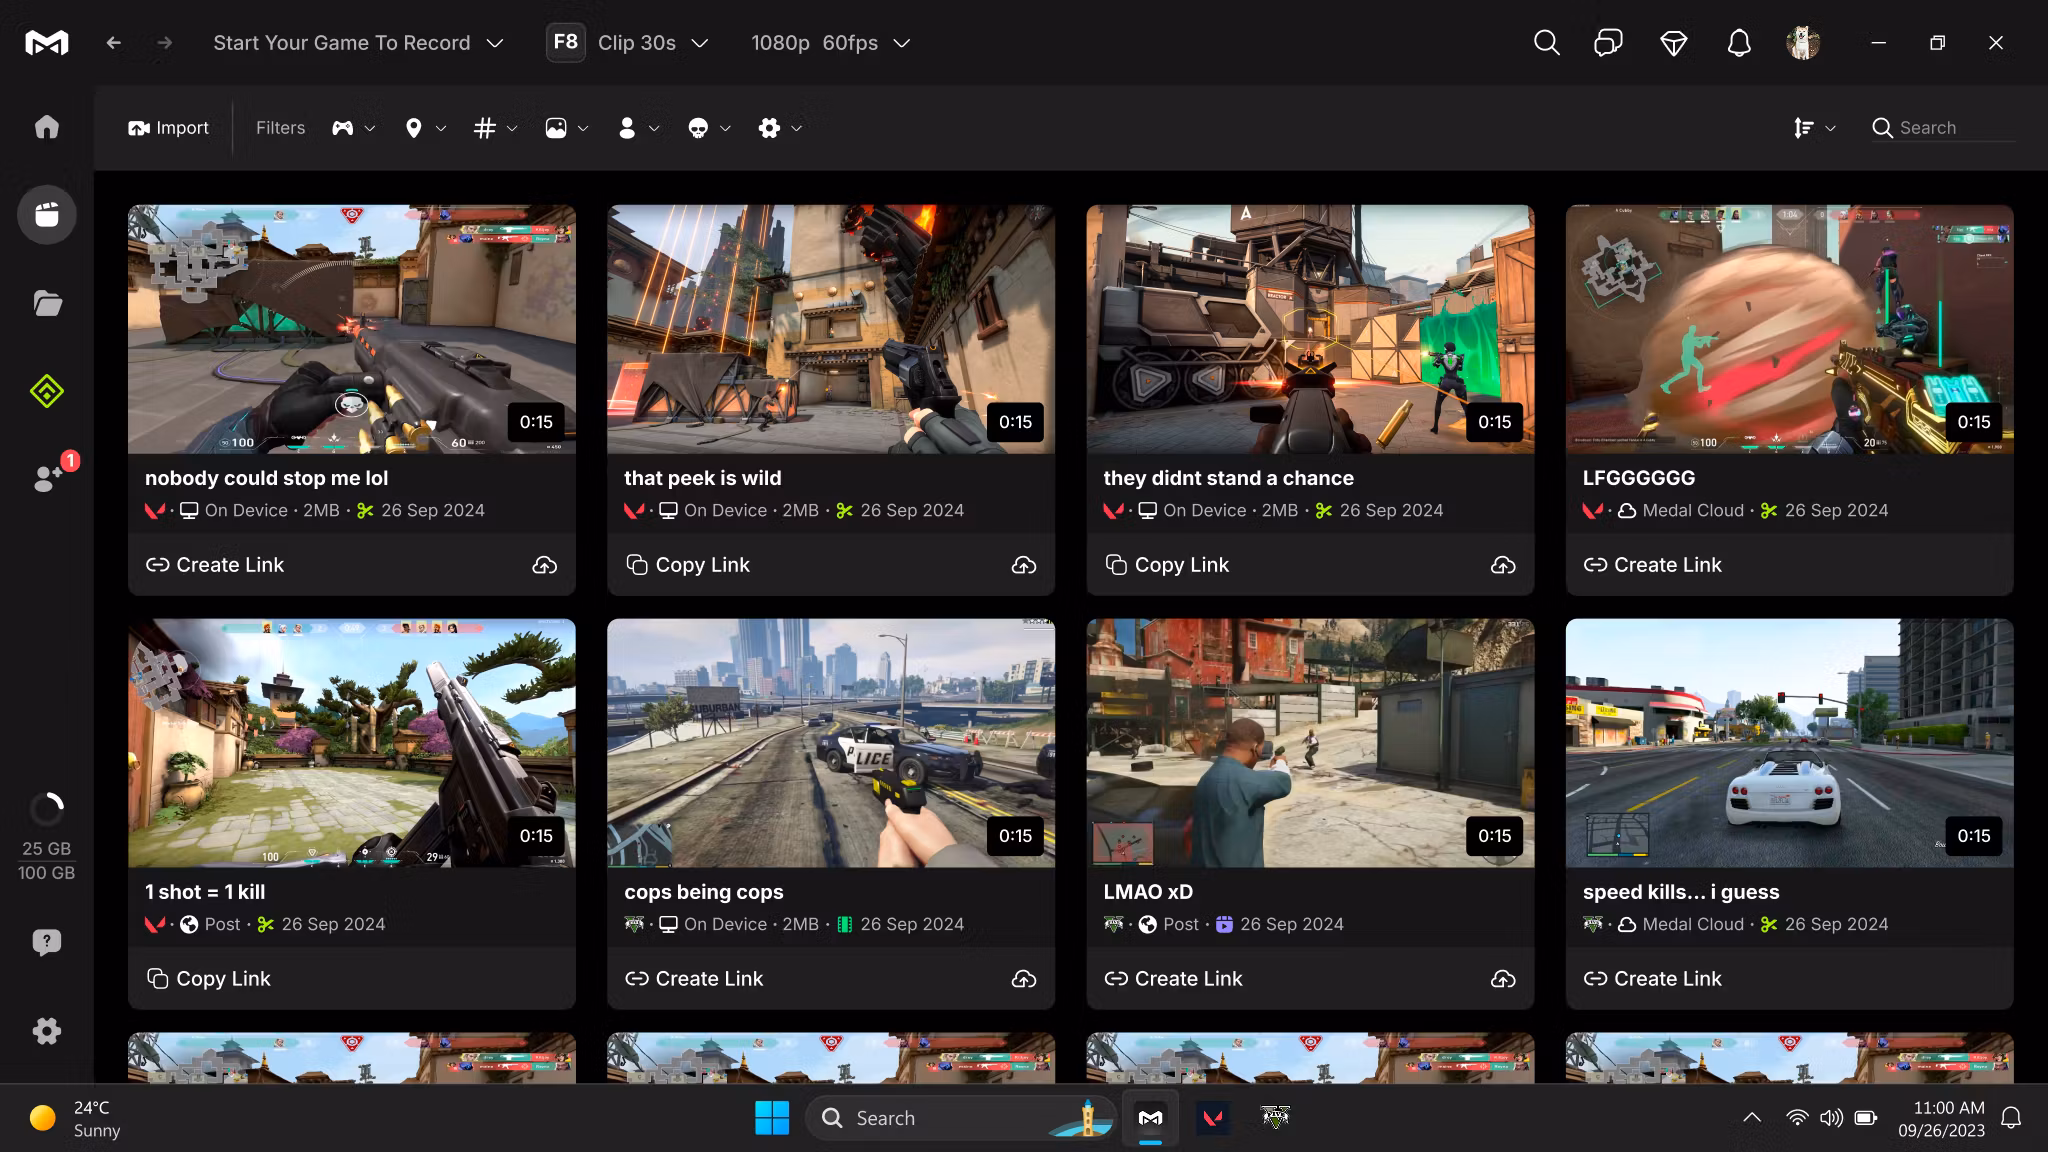Click Copy Link on 'that peek is wild'
Image resolution: width=2048 pixels, height=1152 pixels.
[x=688, y=565]
